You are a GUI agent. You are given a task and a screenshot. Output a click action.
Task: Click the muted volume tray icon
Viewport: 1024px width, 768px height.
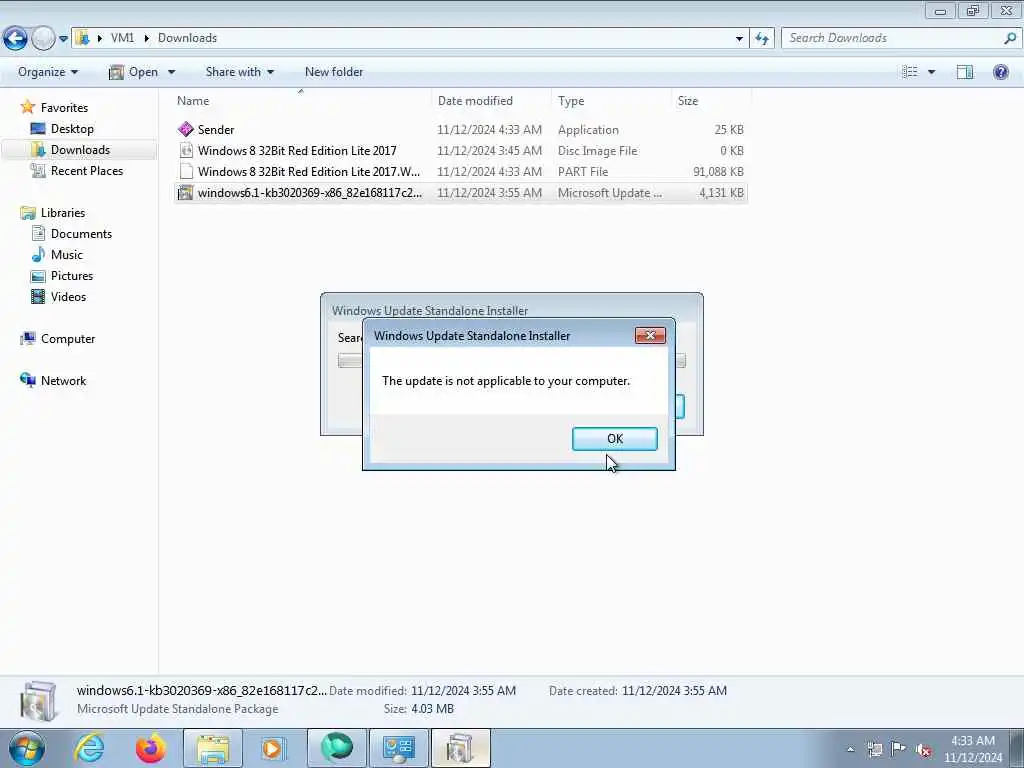tap(923, 750)
